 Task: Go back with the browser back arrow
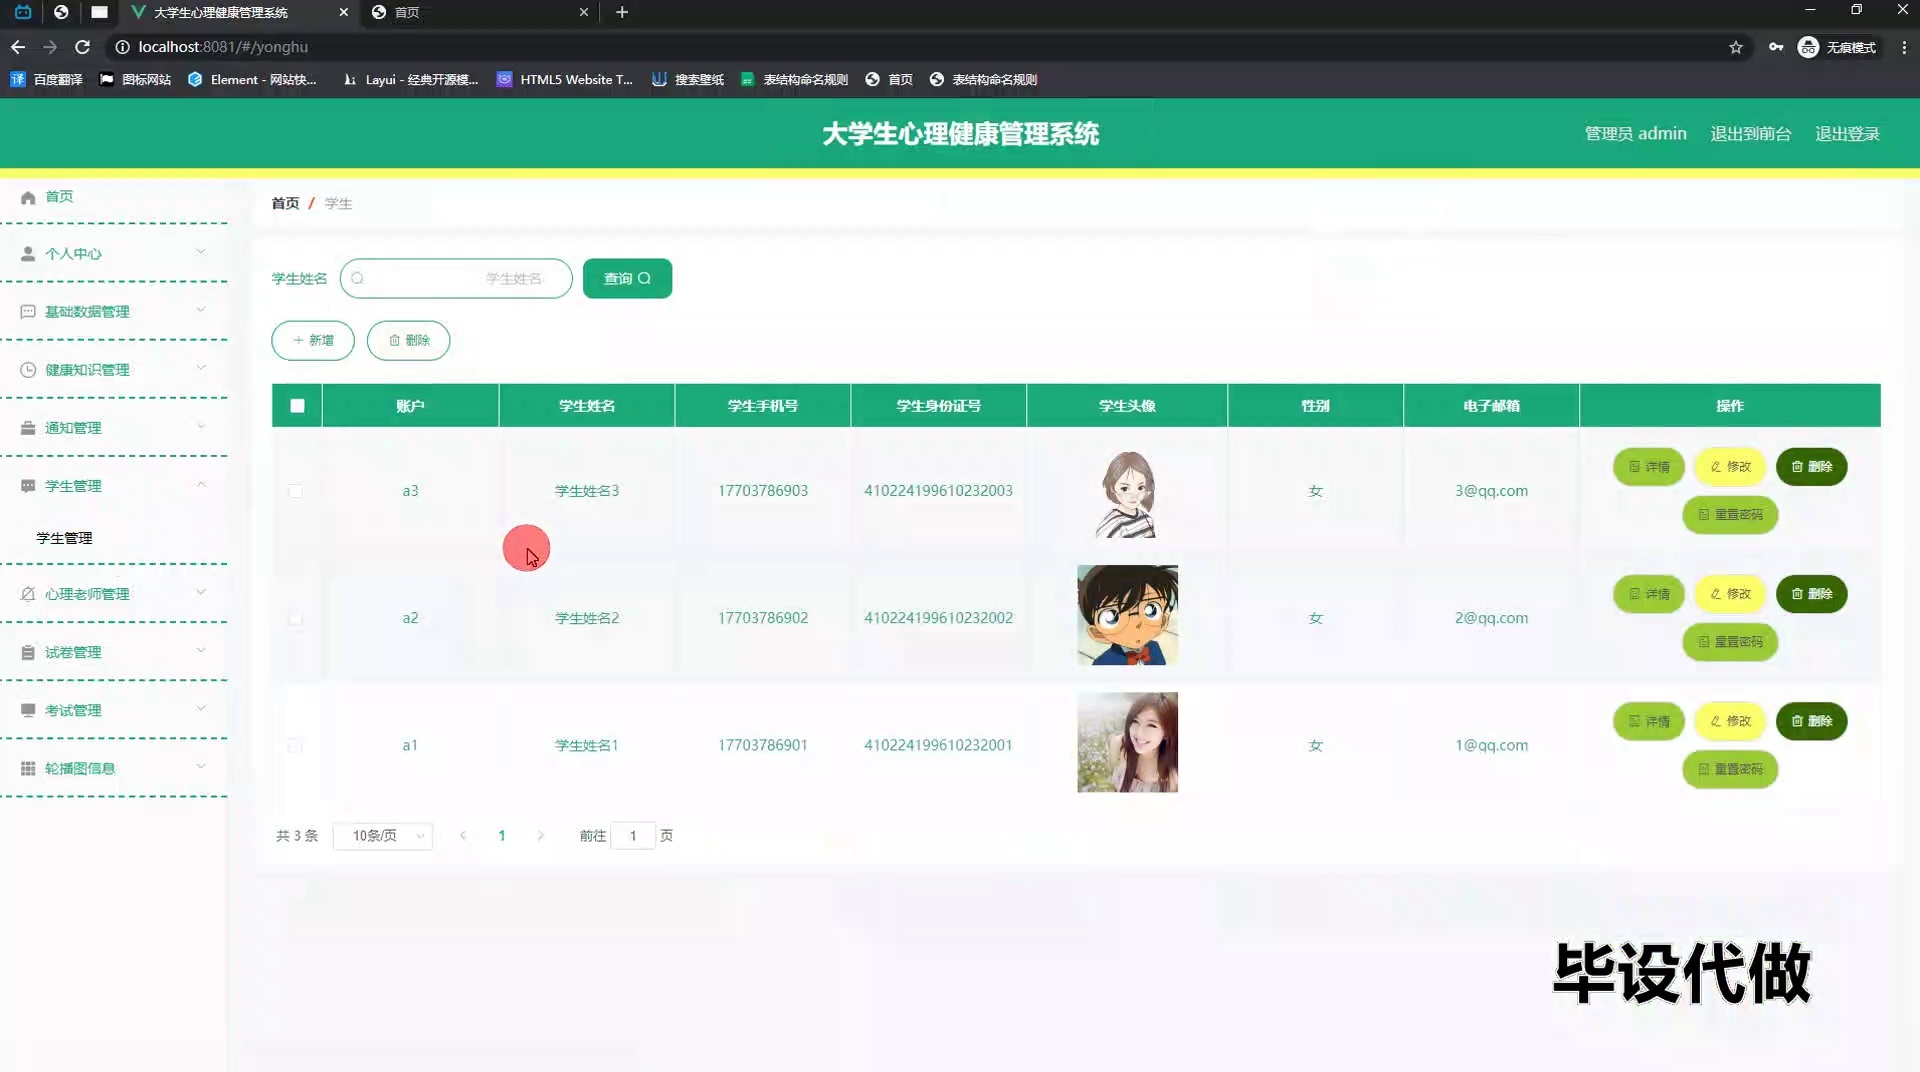click(x=18, y=47)
